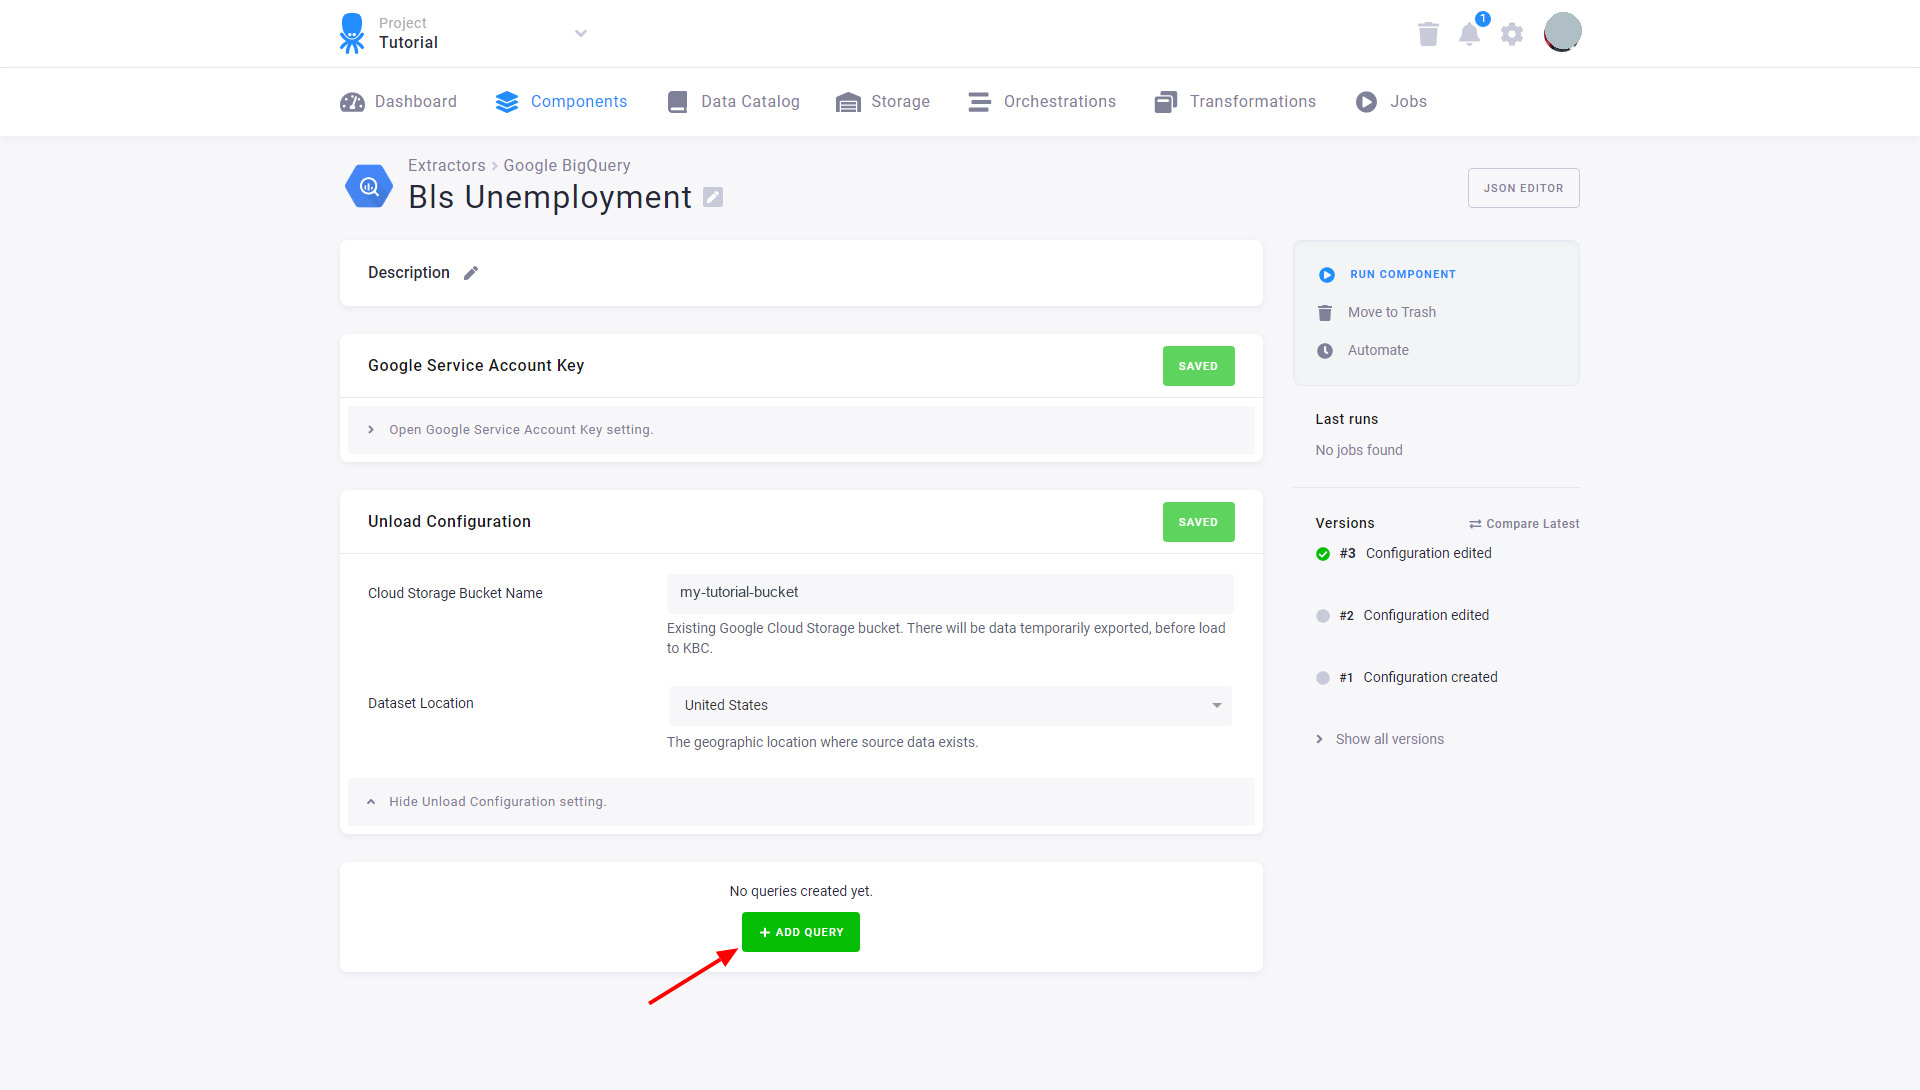
Task: Open the trash bin in header
Action: 1428,34
